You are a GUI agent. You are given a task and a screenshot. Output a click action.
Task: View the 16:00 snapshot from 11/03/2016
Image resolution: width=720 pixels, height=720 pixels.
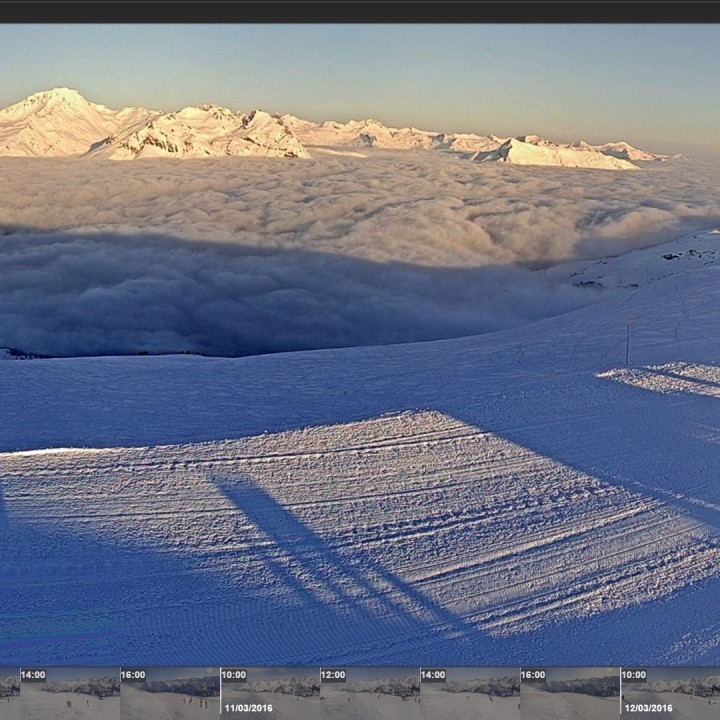click(x=570, y=693)
